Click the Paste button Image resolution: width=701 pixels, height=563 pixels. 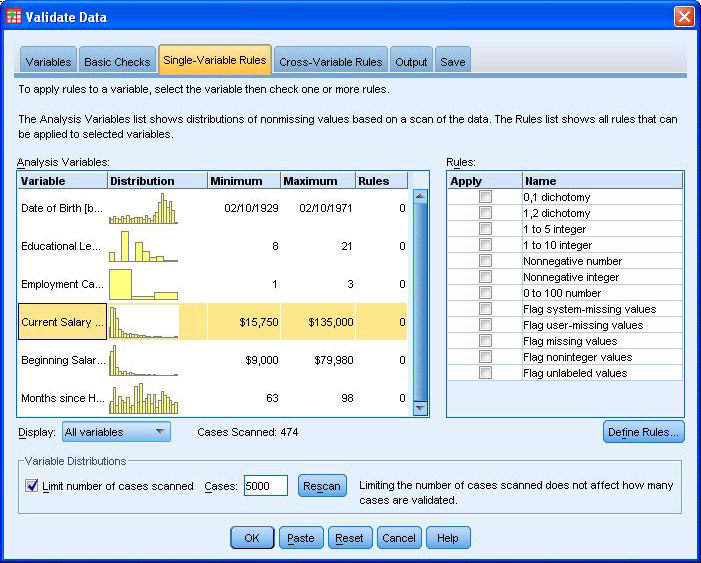click(300, 538)
